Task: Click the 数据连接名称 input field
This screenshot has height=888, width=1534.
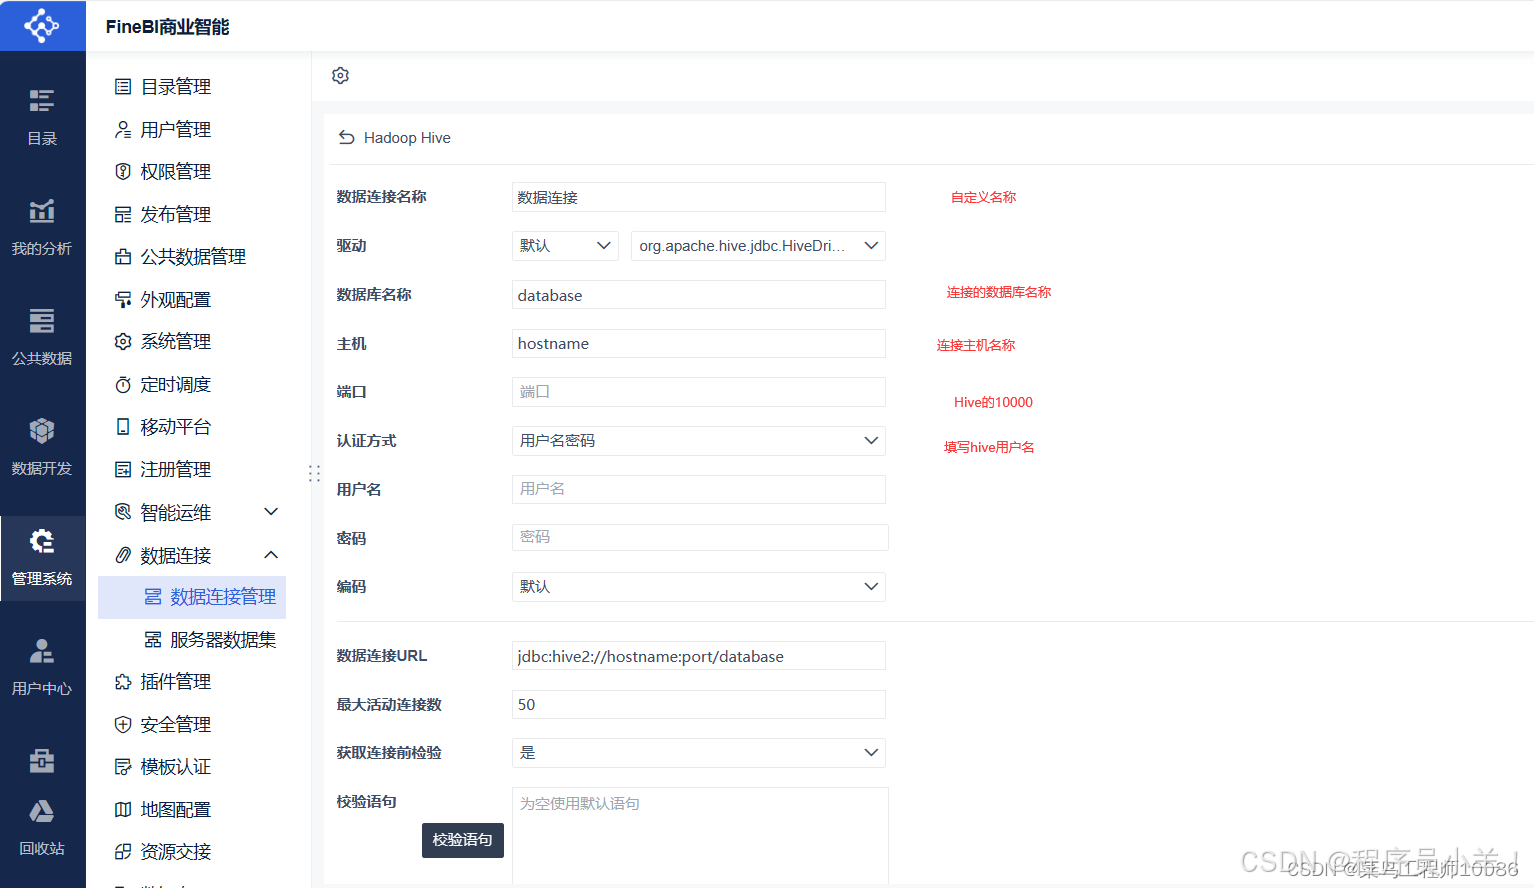Action: [x=699, y=197]
